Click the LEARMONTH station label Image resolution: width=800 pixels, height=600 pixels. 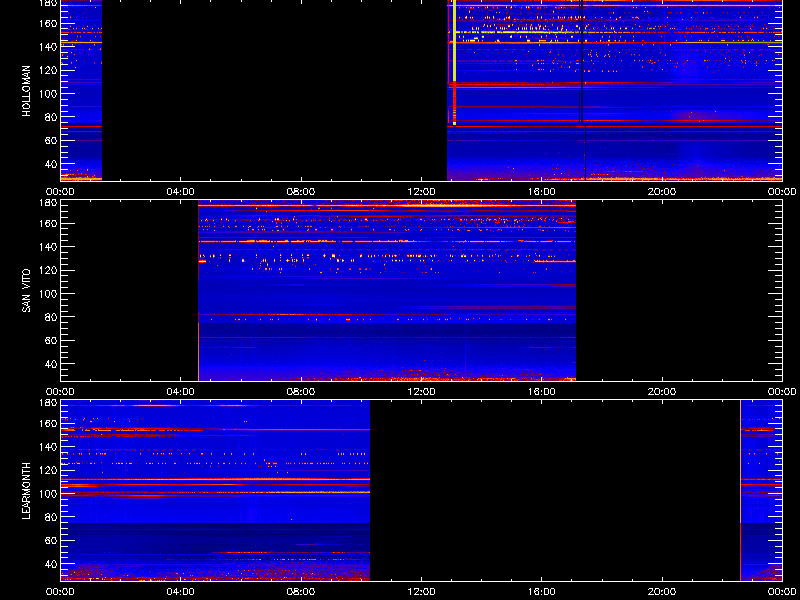click(x=26, y=491)
